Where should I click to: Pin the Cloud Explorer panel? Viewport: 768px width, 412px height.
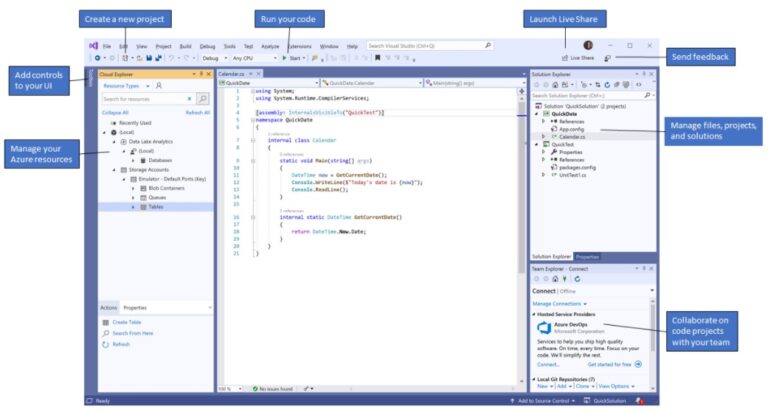click(201, 73)
